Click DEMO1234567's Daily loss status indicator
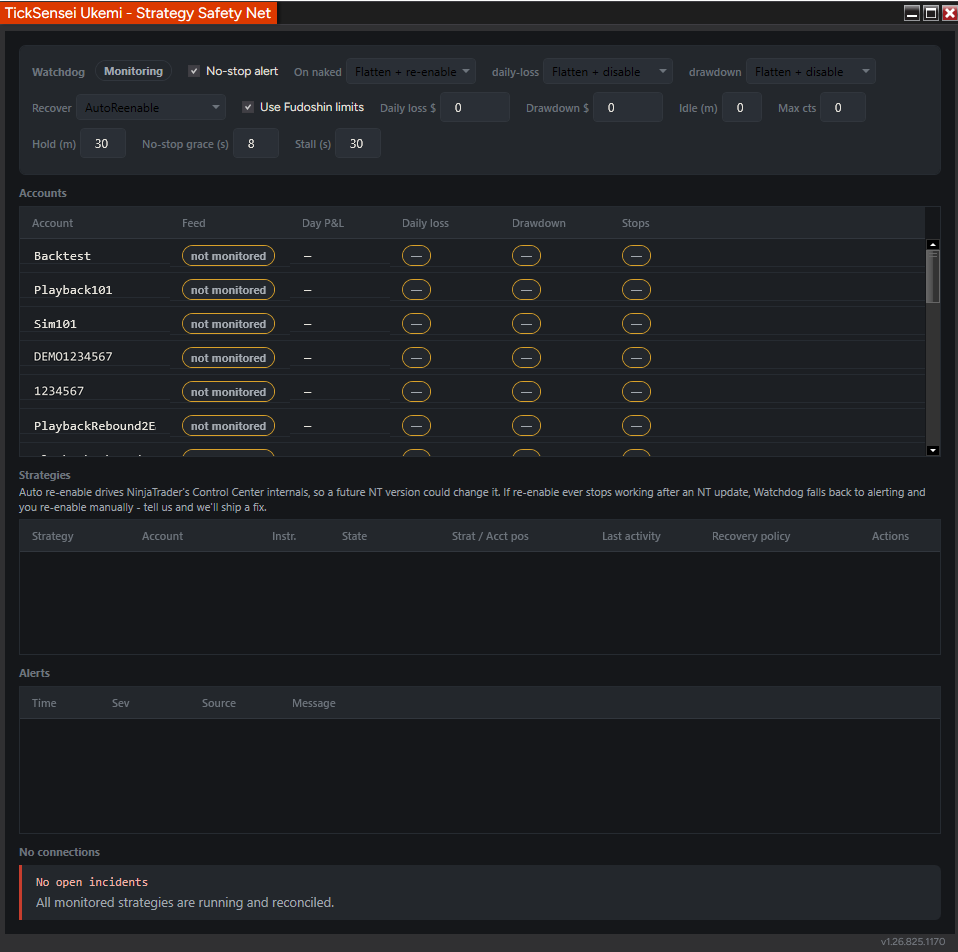Viewport: 958px width, 952px height. [x=416, y=357]
